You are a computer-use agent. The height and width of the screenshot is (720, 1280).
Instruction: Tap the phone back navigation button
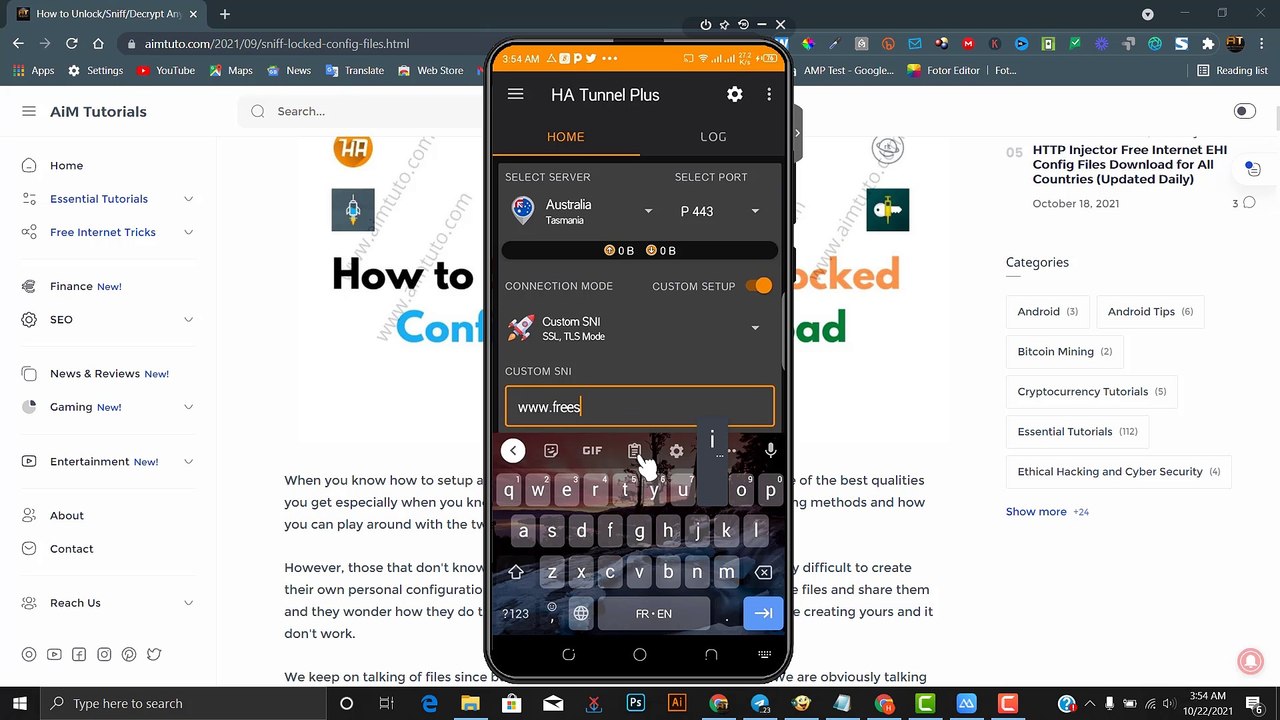click(711, 655)
